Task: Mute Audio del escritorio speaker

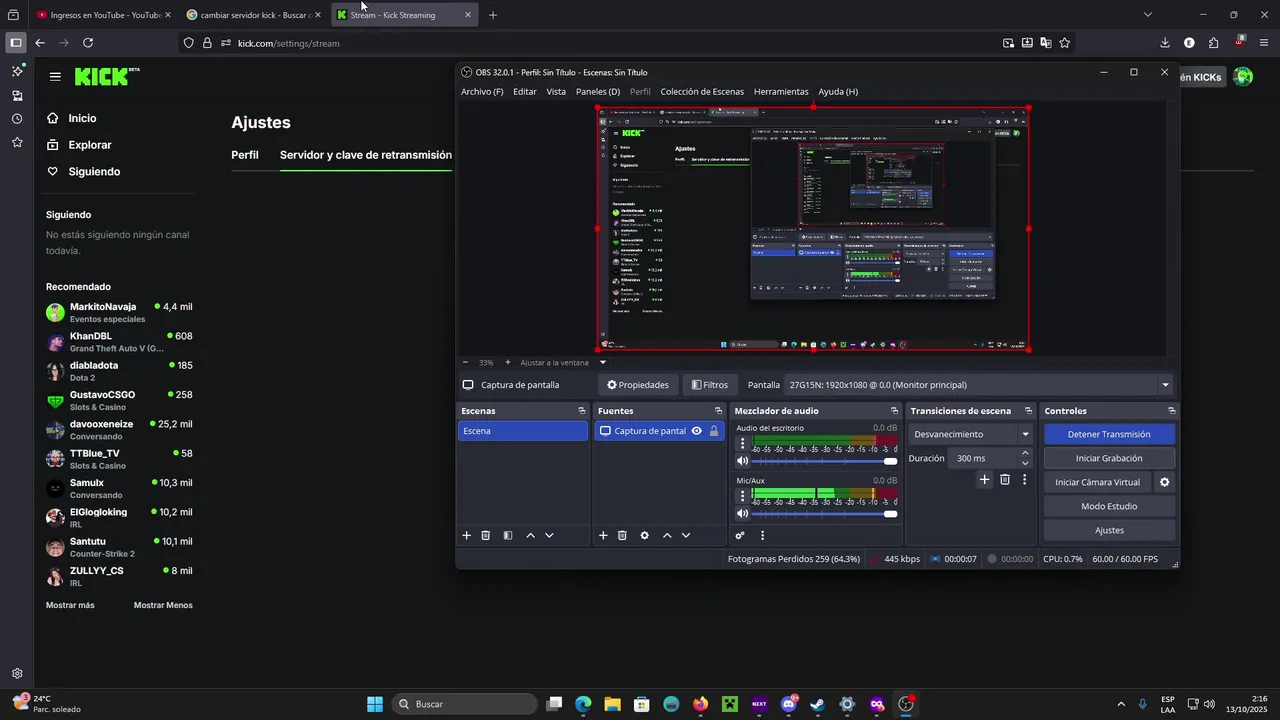Action: point(742,461)
